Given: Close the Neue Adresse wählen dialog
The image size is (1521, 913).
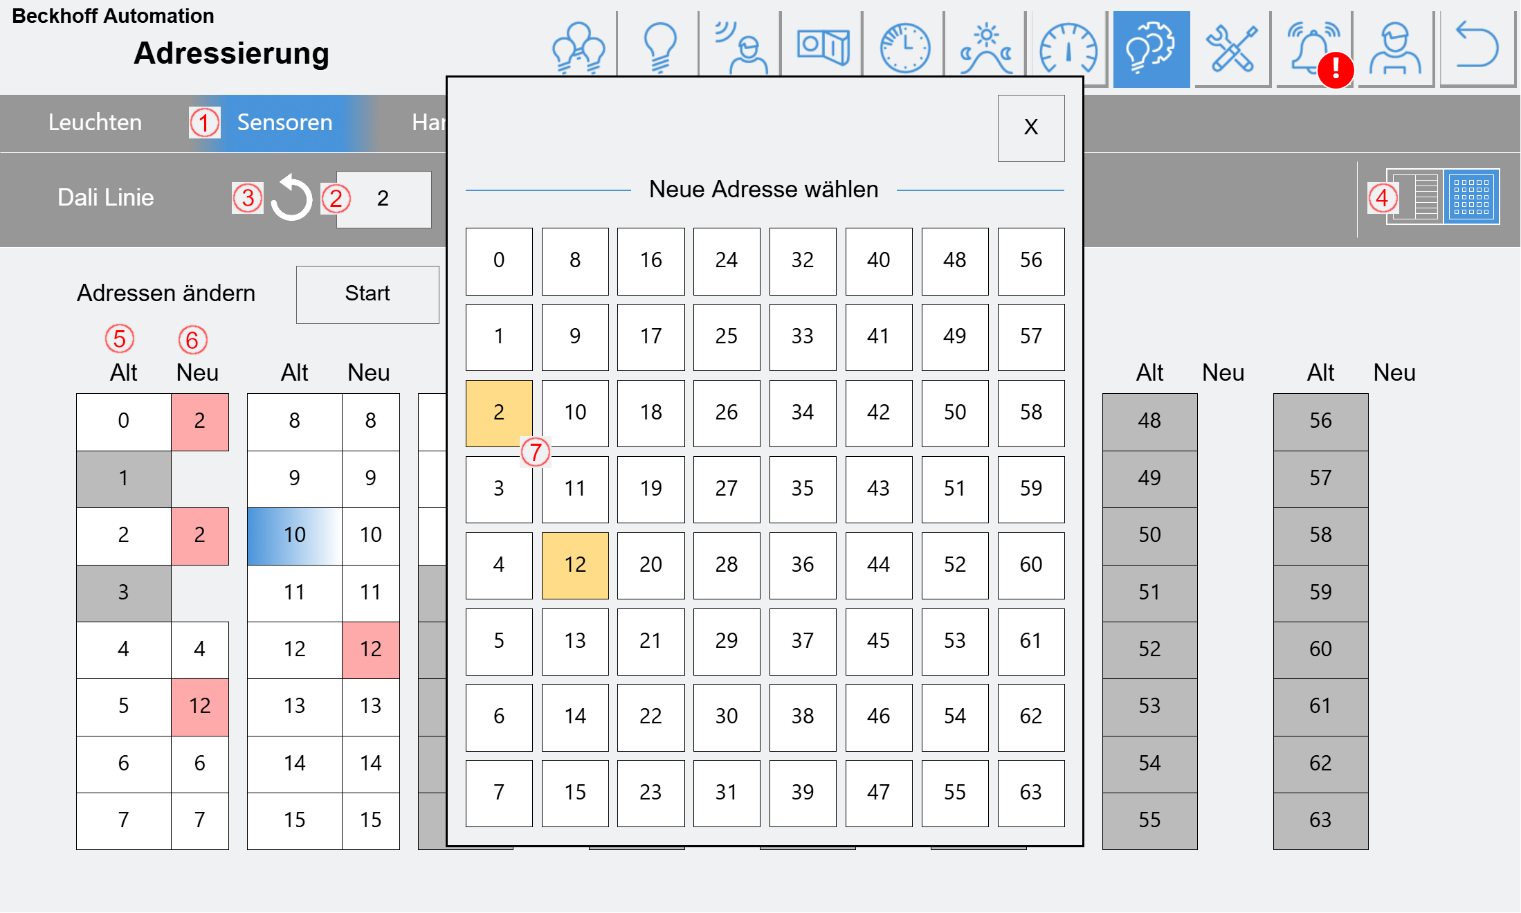Looking at the screenshot, I should (x=1031, y=128).
